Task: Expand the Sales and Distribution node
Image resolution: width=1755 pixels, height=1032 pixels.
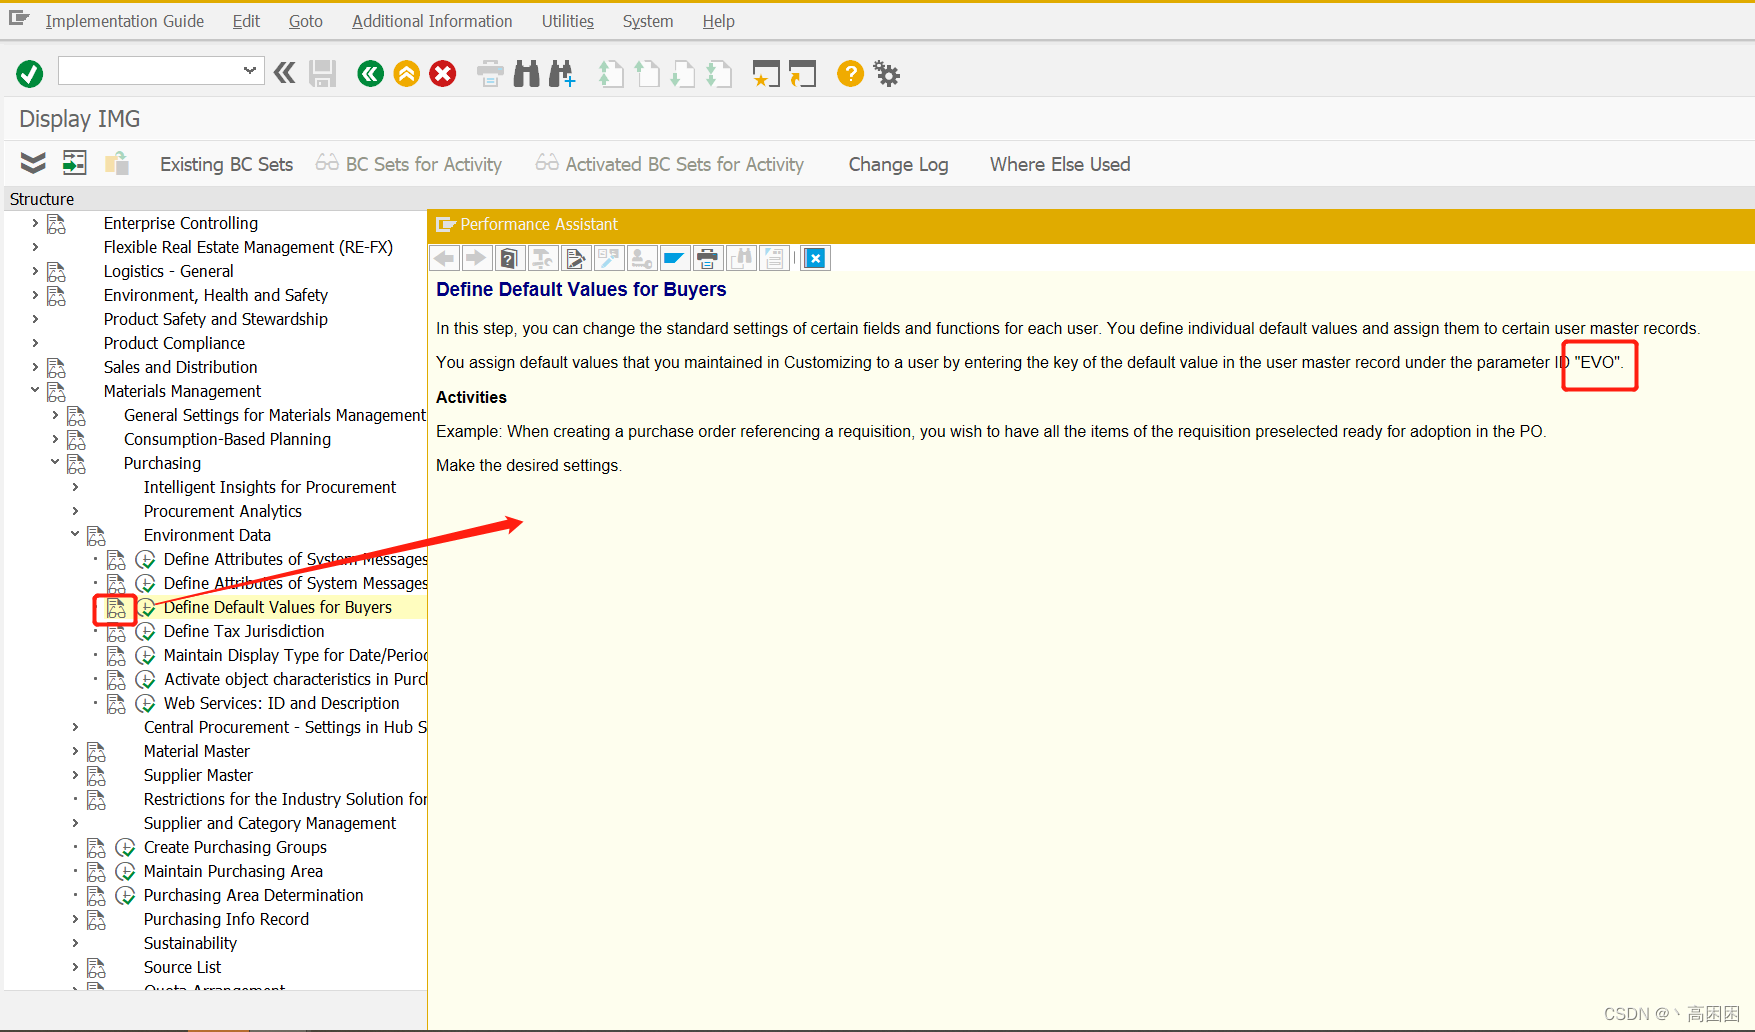Action: 35,367
